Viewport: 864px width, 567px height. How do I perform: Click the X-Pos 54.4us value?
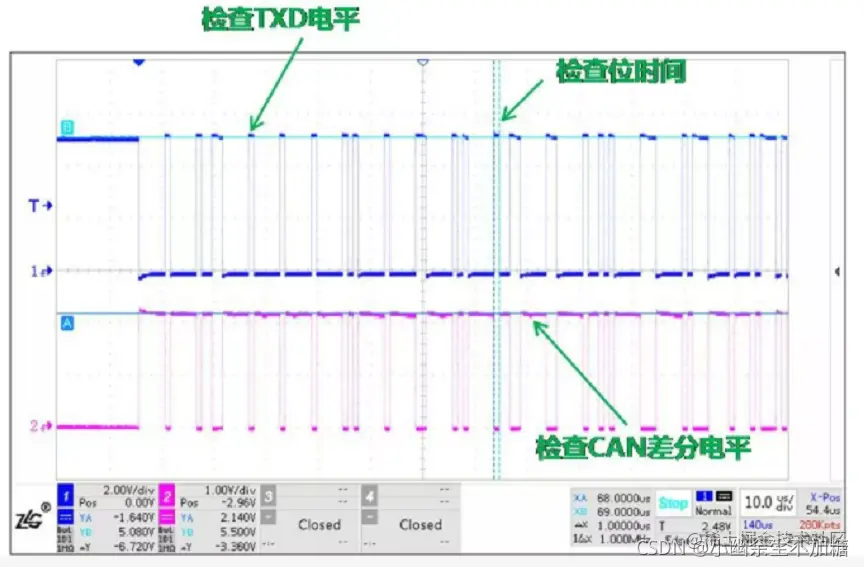click(823, 510)
